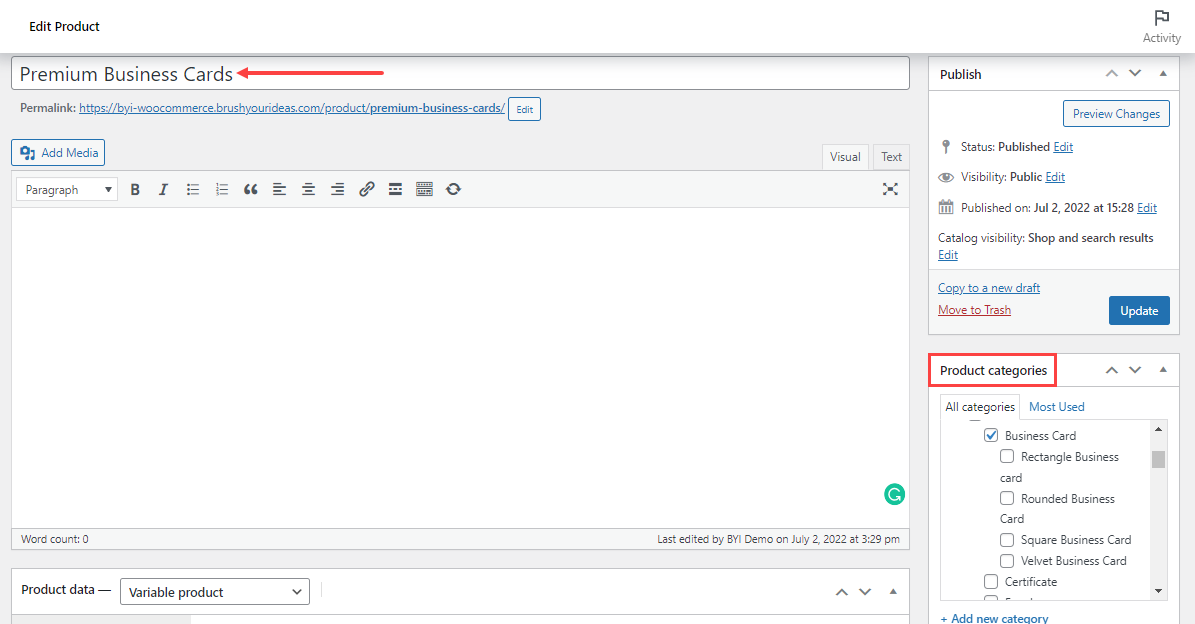
Task: Insert a numbered list
Action: (221, 189)
